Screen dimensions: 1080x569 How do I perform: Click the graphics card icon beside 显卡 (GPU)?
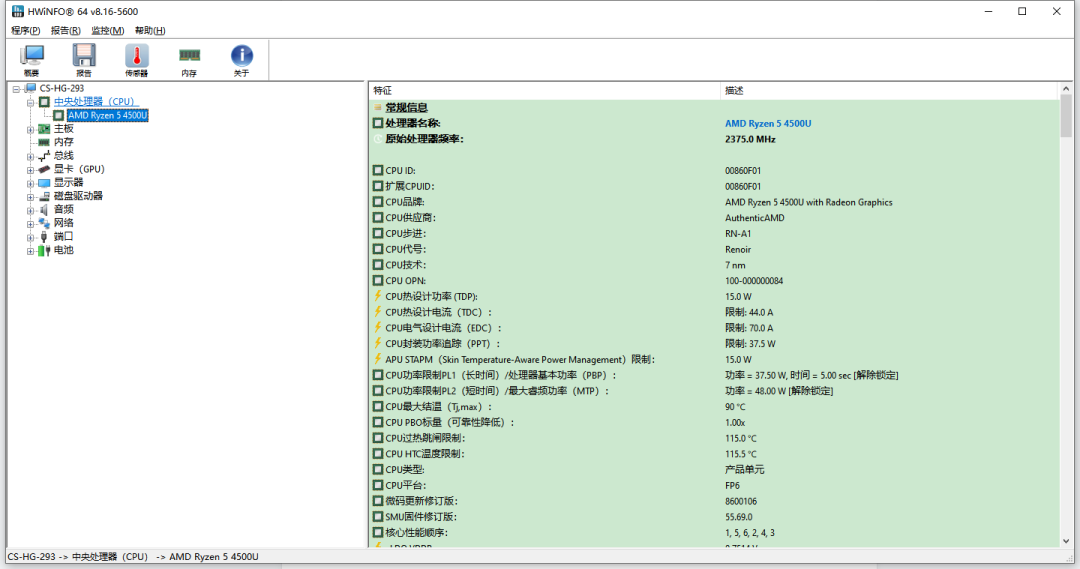pyautogui.click(x=44, y=169)
